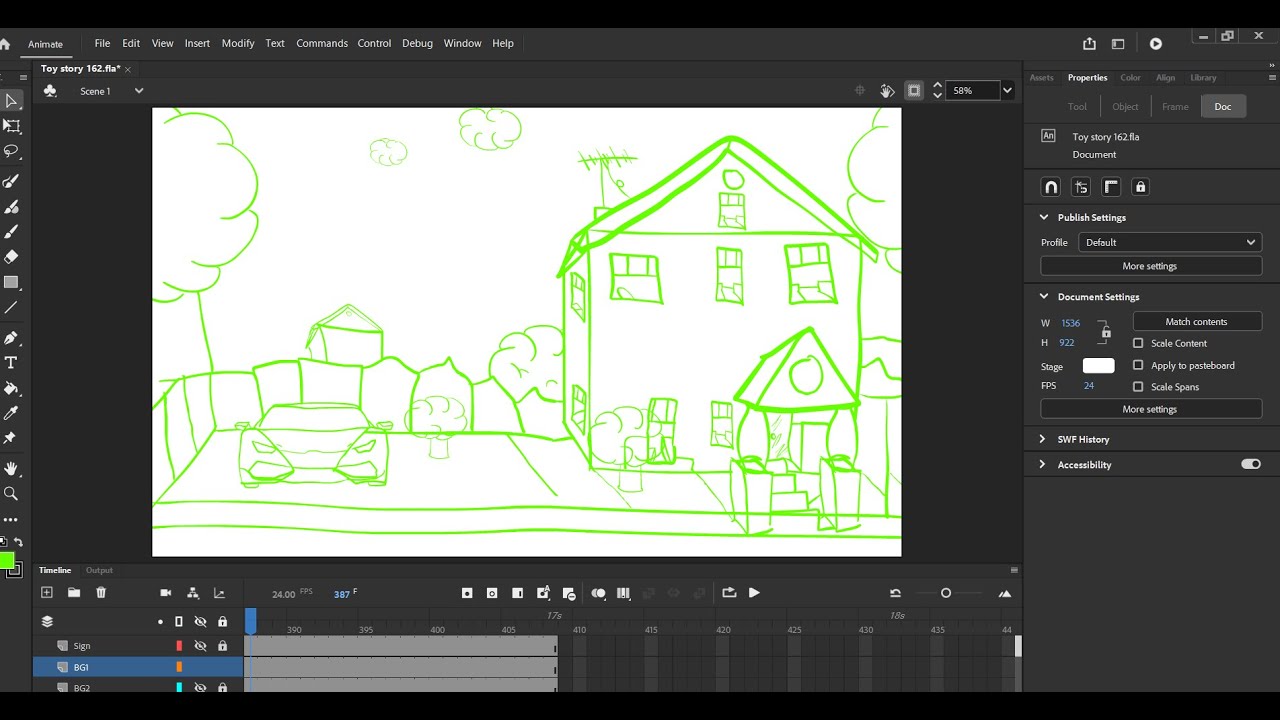
Task: Switch to the Library tab
Action: (1203, 78)
